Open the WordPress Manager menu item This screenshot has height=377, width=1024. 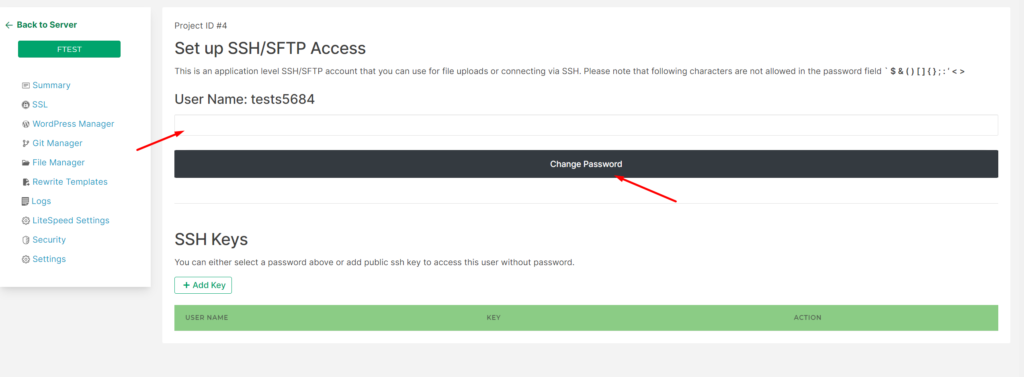tap(68, 123)
